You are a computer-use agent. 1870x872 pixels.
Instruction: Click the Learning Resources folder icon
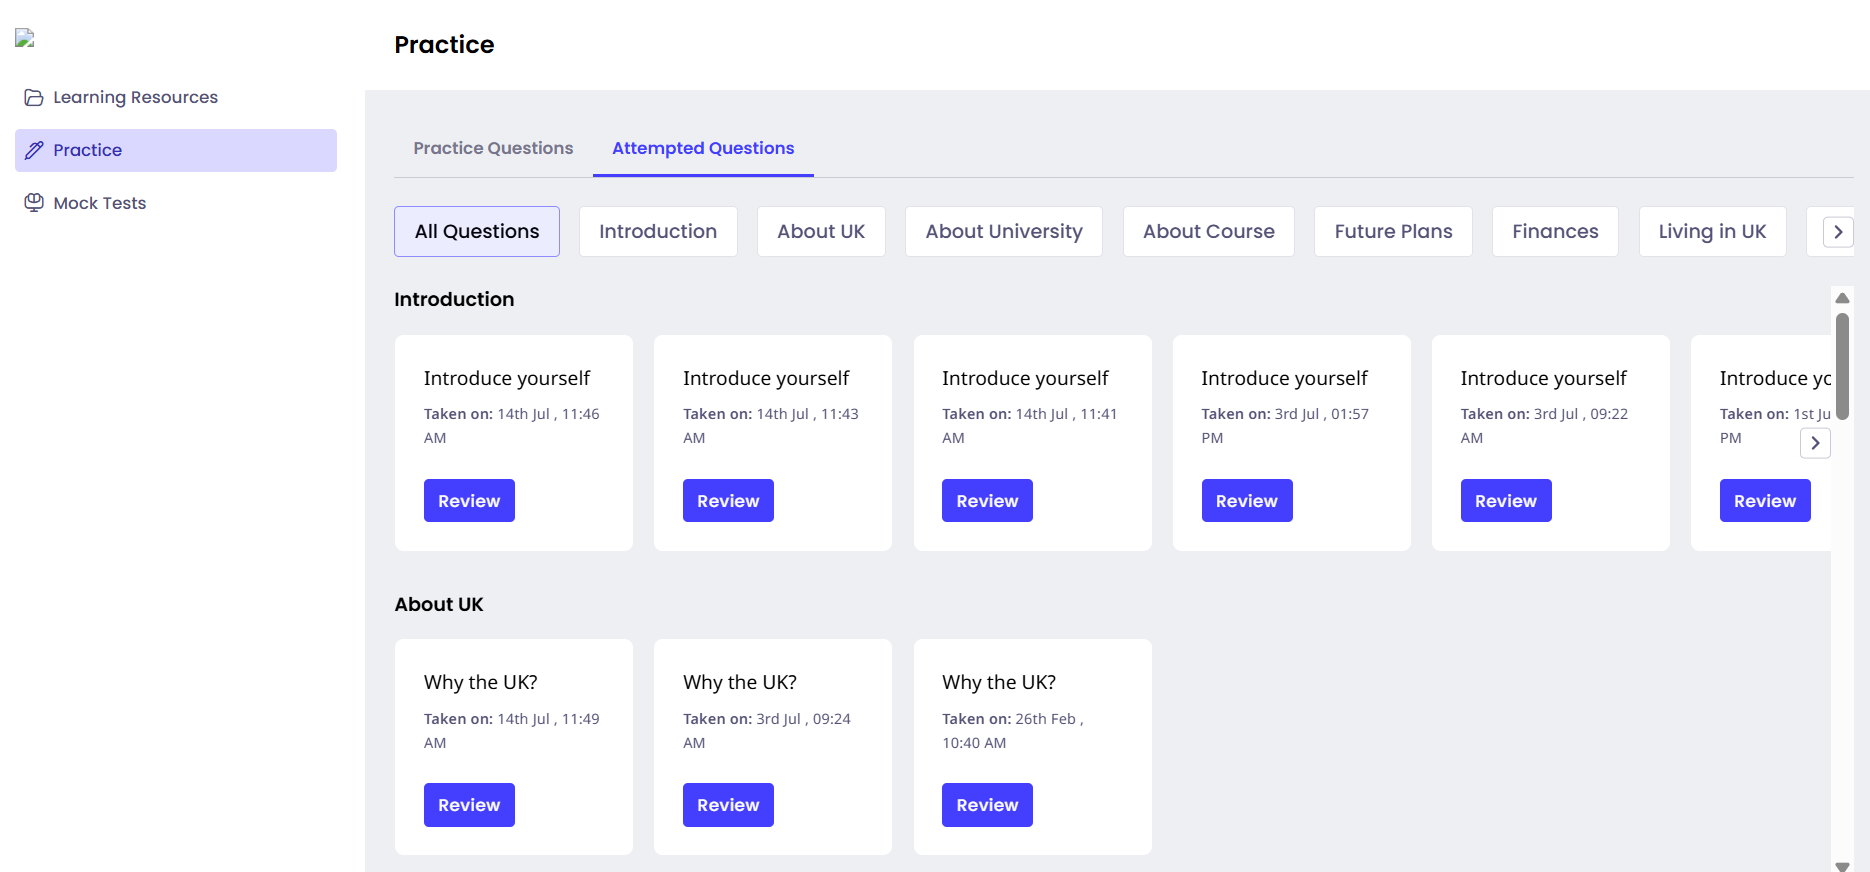click(34, 97)
